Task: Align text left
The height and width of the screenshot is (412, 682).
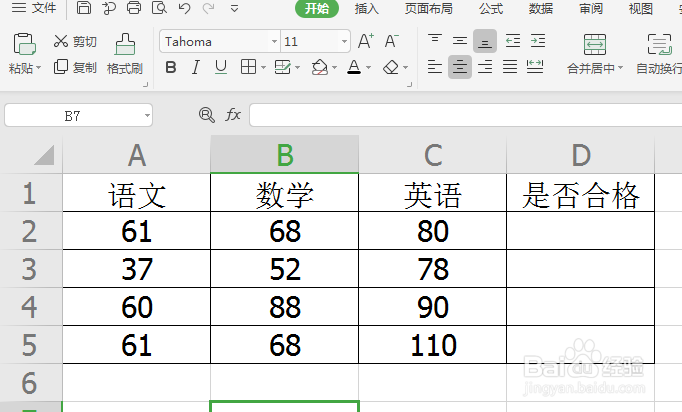Action: tap(435, 67)
